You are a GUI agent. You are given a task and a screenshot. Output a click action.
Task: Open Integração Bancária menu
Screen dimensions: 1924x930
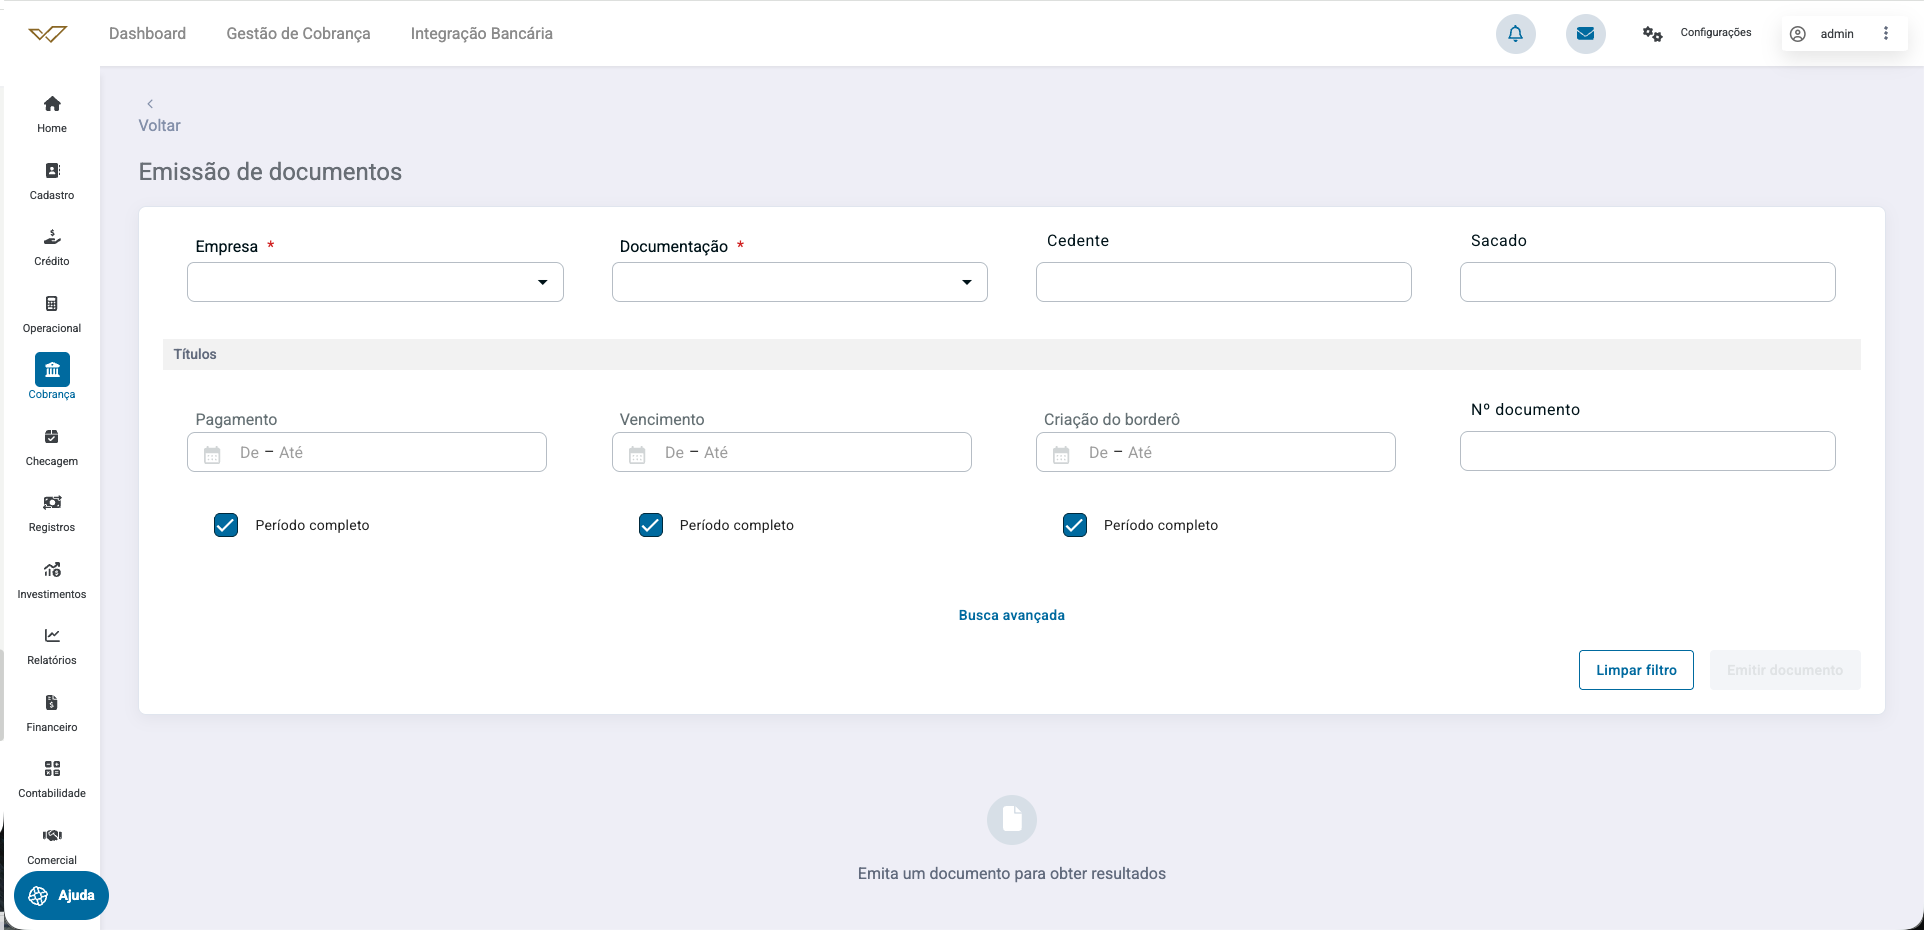[482, 34]
